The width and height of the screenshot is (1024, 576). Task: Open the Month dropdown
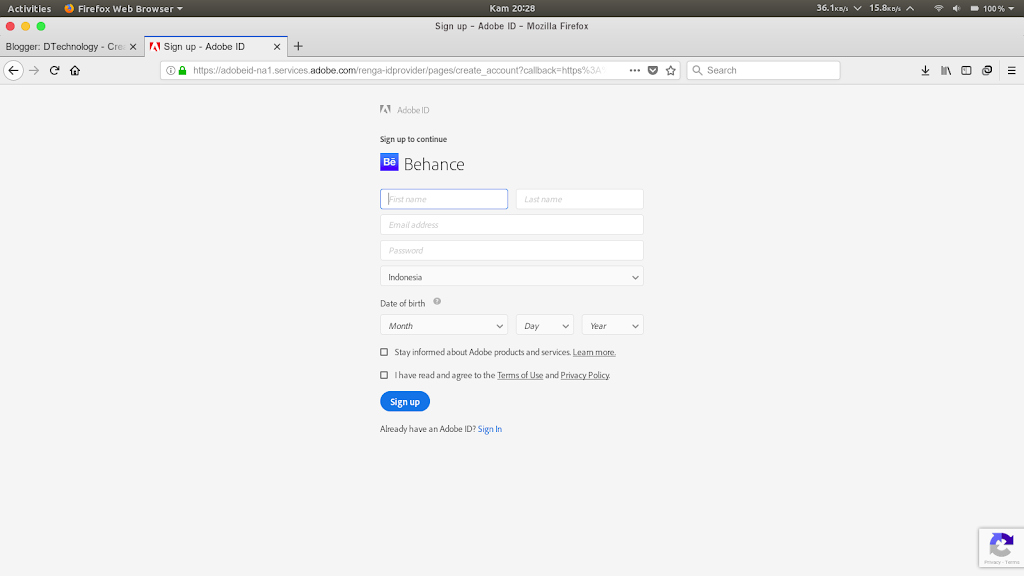(x=444, y=326)
